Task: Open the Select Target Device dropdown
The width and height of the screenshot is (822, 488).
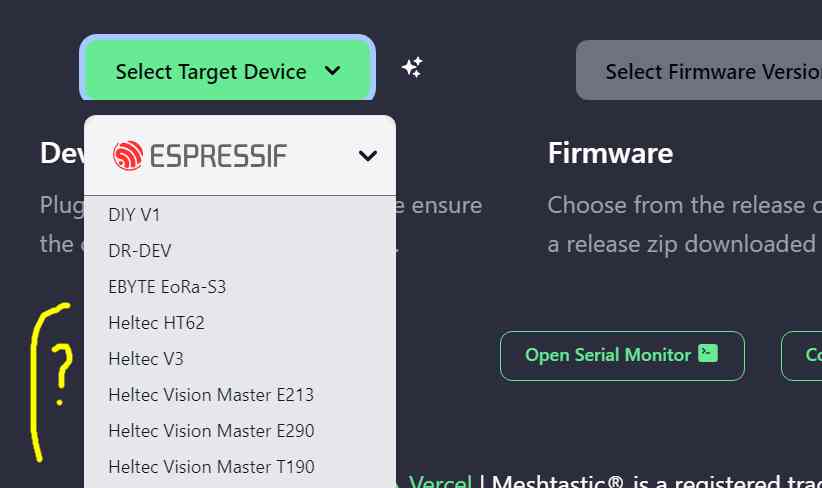Action: 228,69
